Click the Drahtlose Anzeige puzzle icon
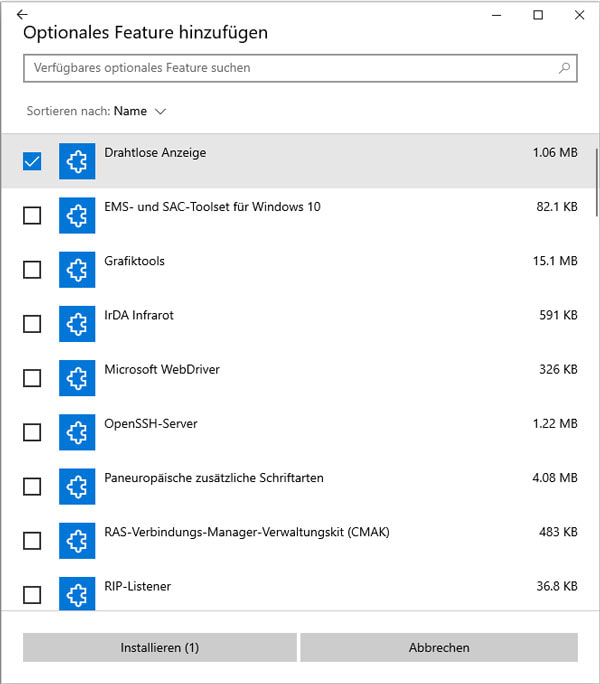Image resolution: width=600 pixels, height=684 pixels. 76,161
